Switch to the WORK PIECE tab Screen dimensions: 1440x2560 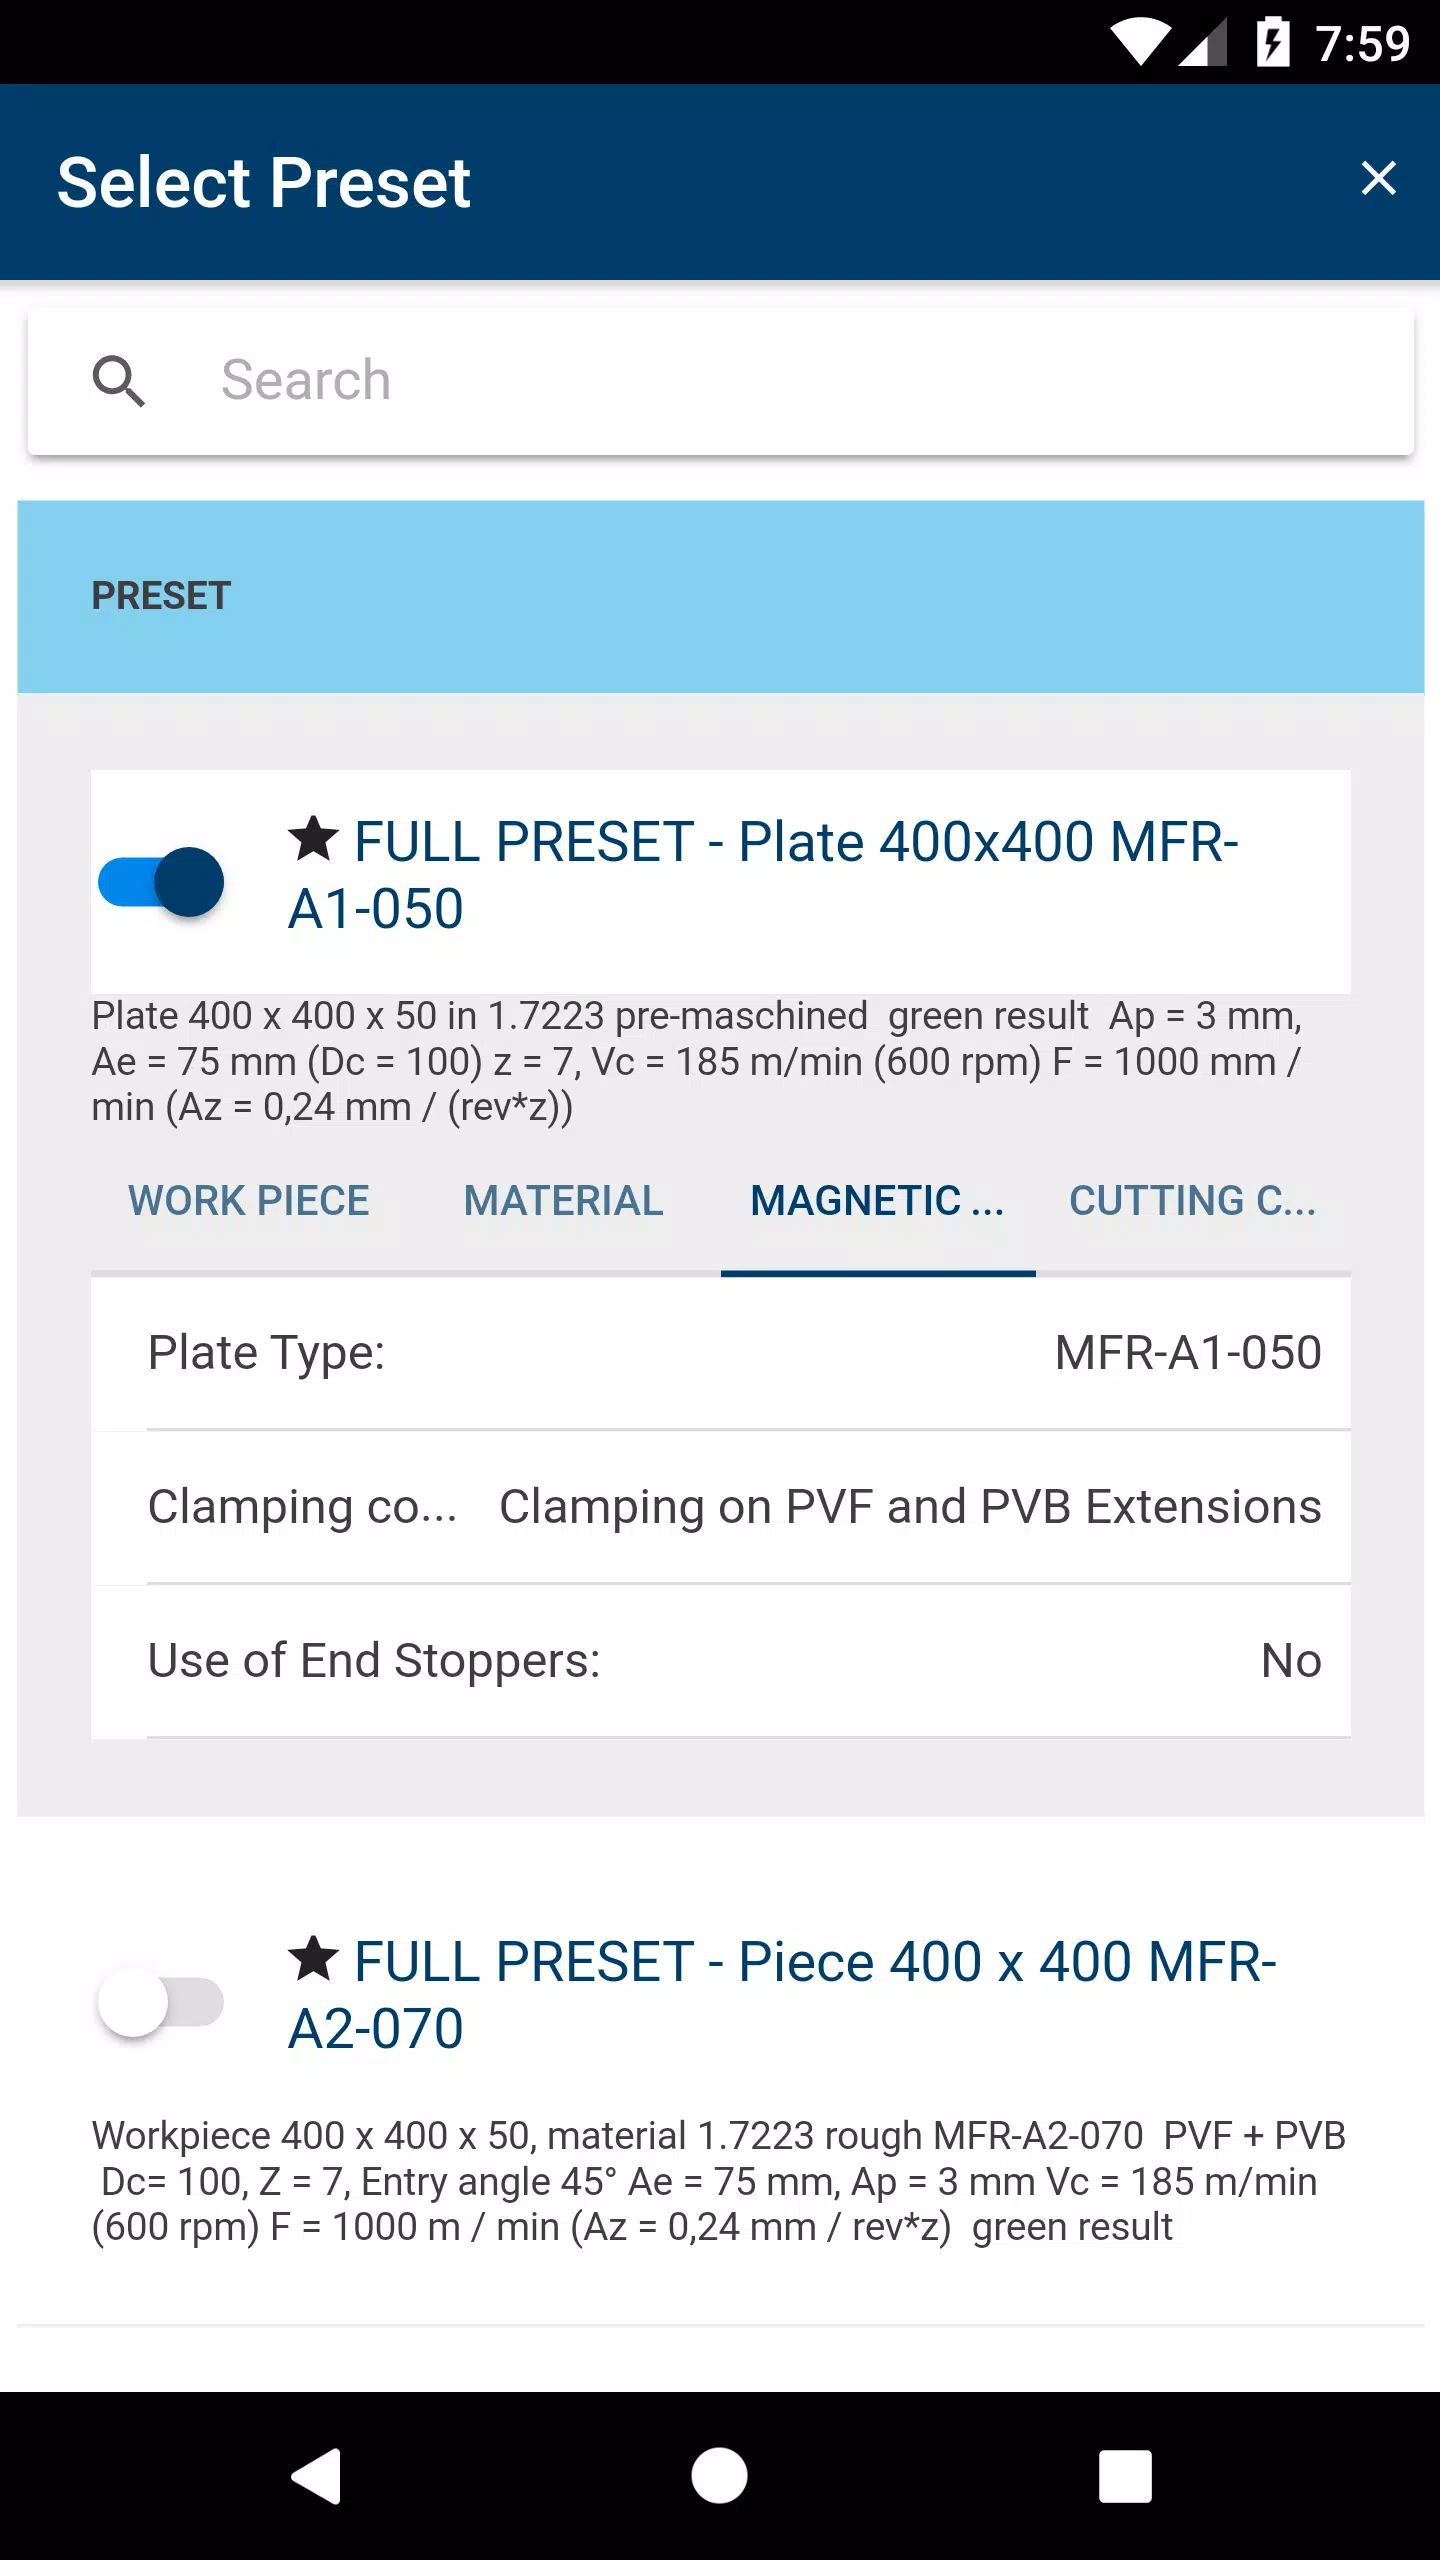tap(249, 1201)
